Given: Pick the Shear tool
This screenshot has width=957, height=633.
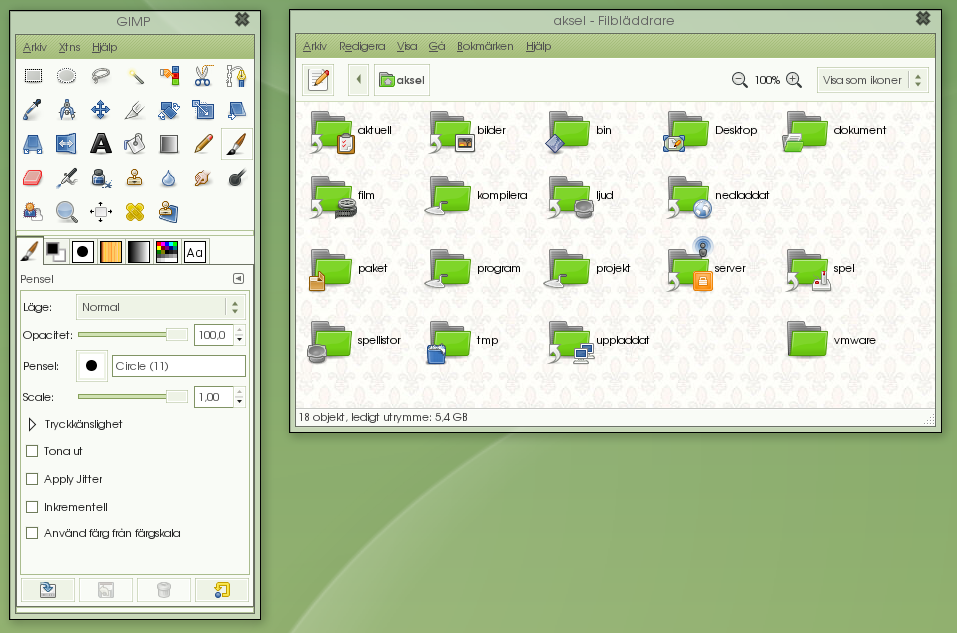Looking at the screenshot, I should [x=236, y=110].
